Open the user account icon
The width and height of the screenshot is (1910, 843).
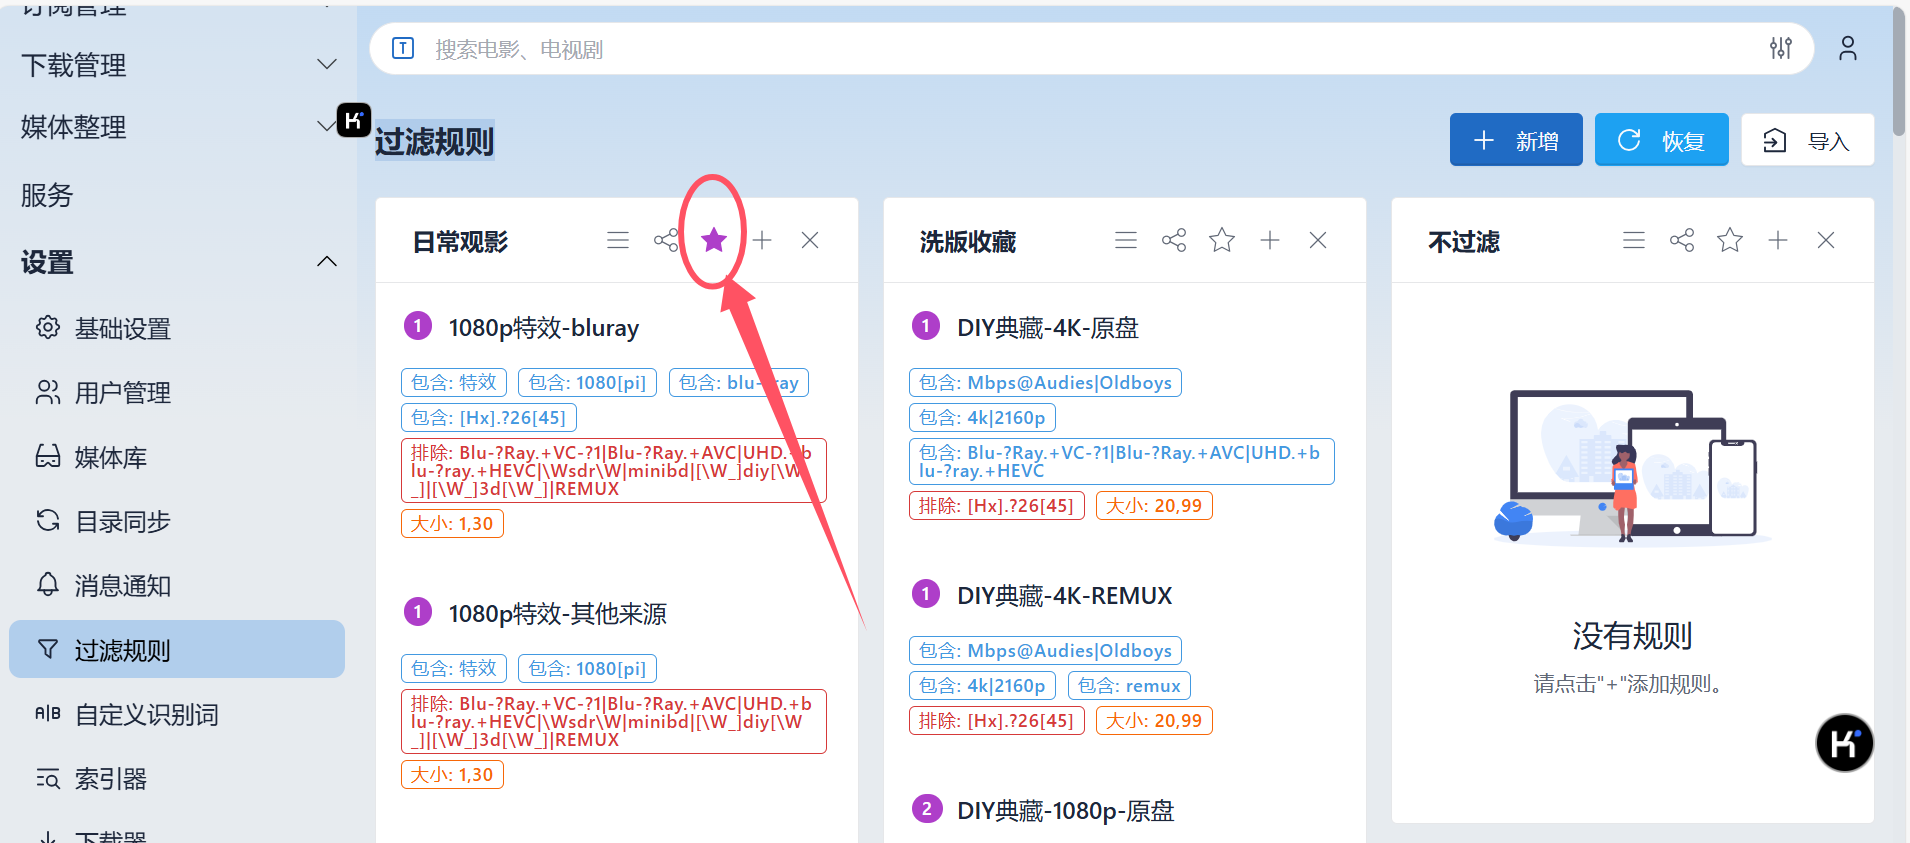coord(1848,48)
